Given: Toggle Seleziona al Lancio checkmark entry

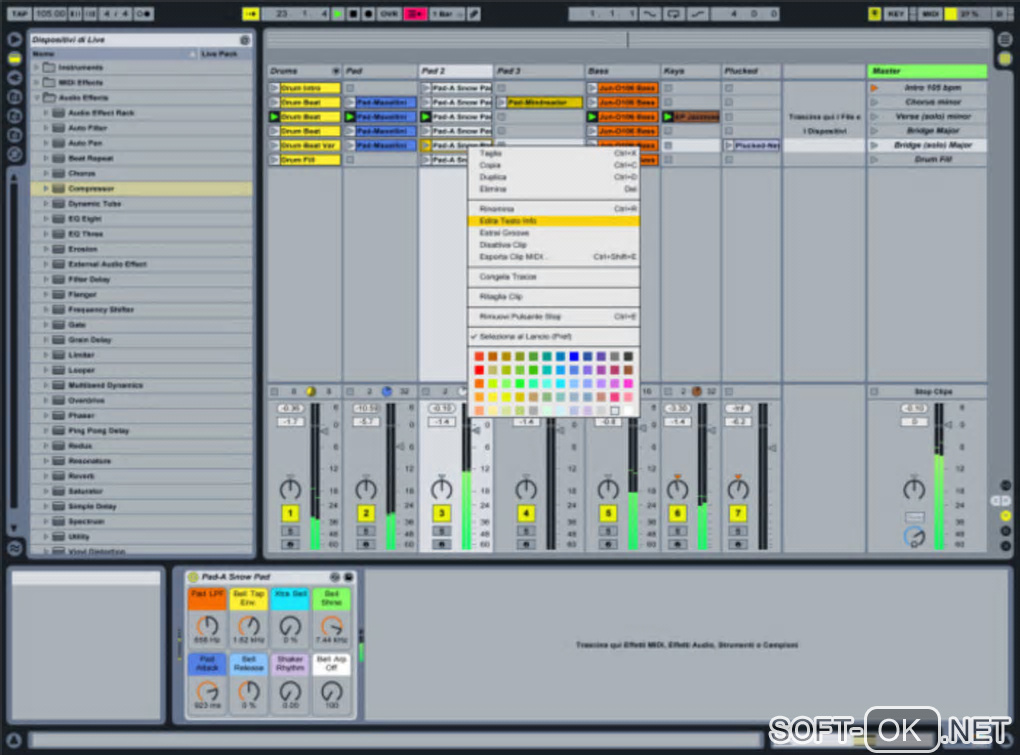Looking at the screenshot, I should pyautogui.click(x=554, y=337).
